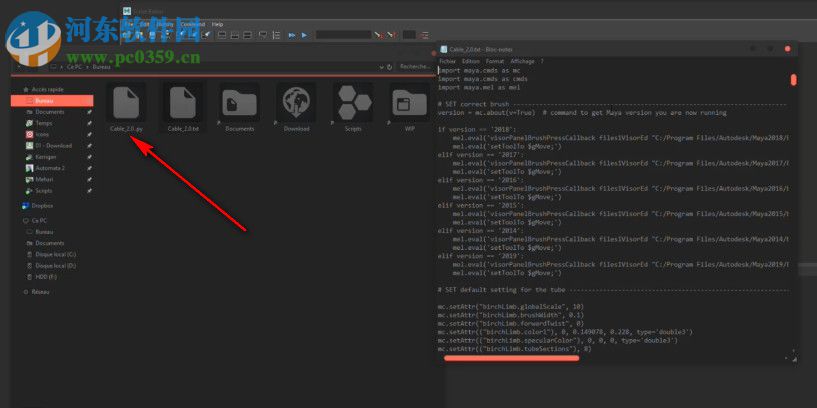Click line 'import maya.mel as mel'

pyautogui.click(x=479, y=88)
